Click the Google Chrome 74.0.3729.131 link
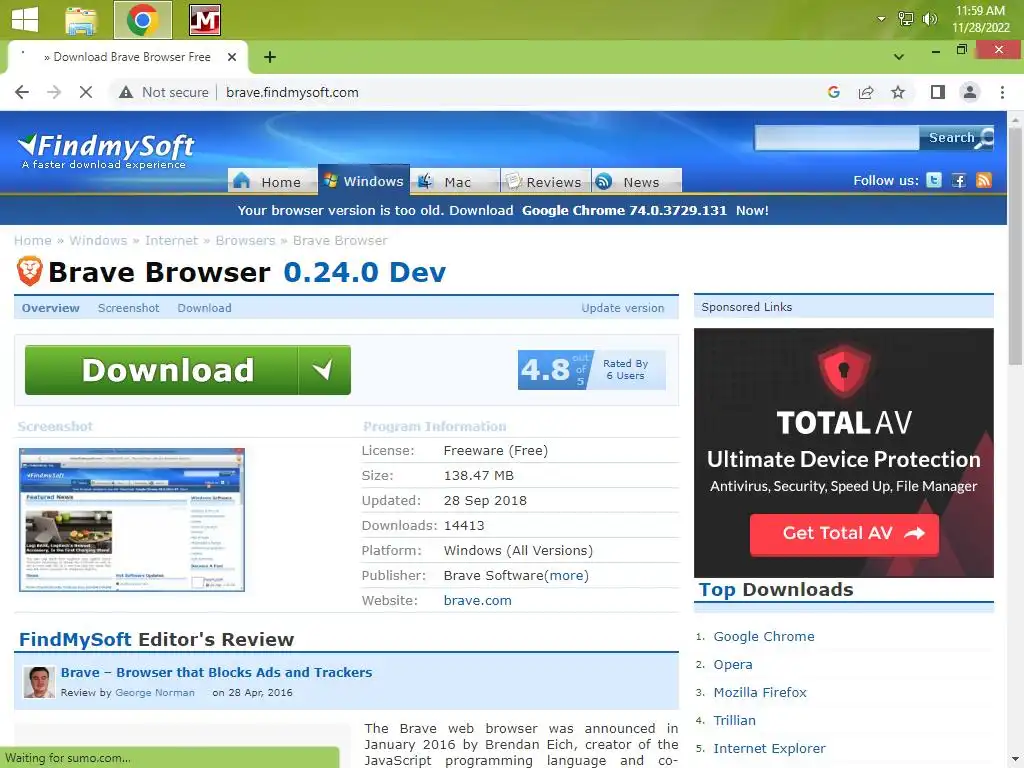This screenshot has height=768, width=1024. coord(624,210)
